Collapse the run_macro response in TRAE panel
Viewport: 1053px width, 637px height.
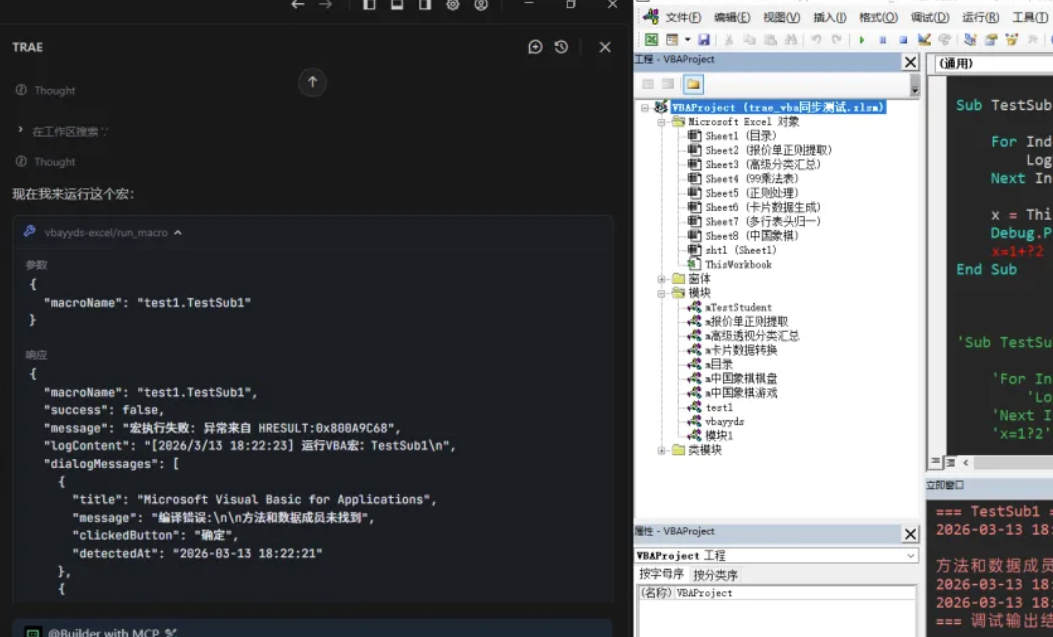tap(178, 232)
